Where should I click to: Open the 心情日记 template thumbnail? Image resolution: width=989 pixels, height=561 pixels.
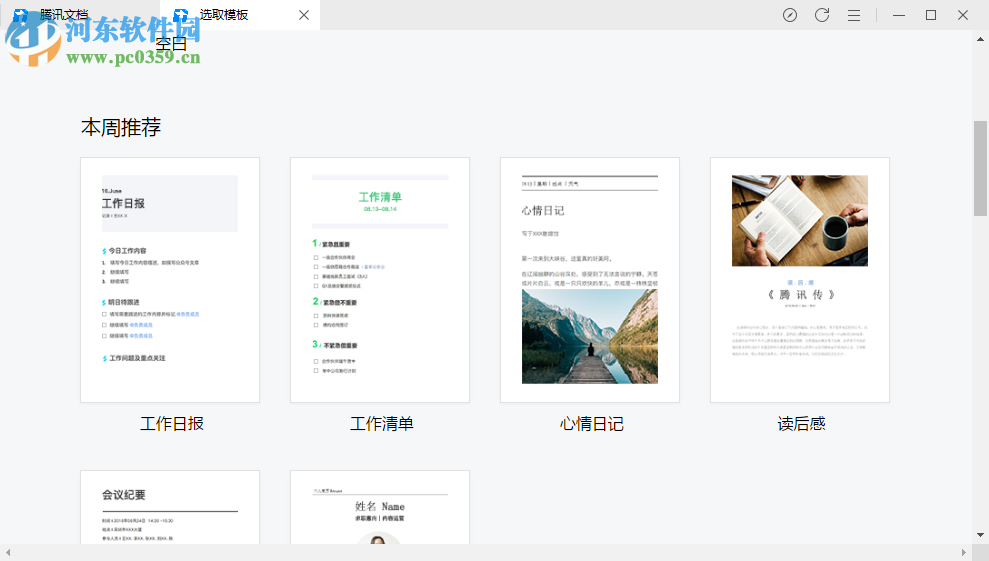pos(590,280)
